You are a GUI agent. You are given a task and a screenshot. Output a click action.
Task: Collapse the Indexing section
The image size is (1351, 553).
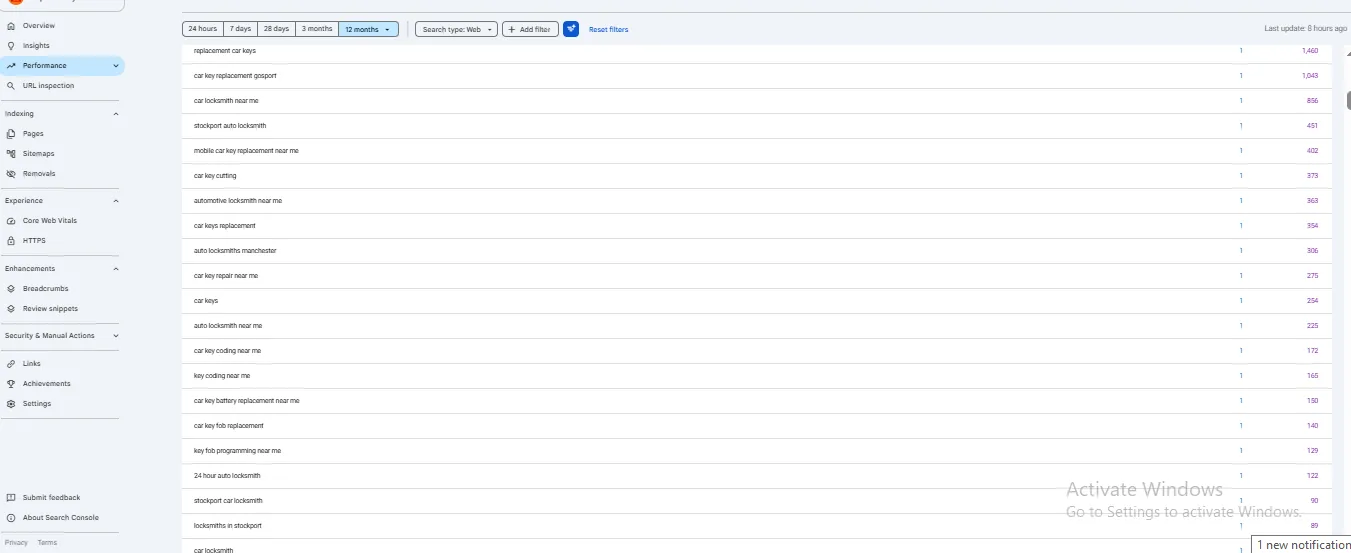point(116,114)
